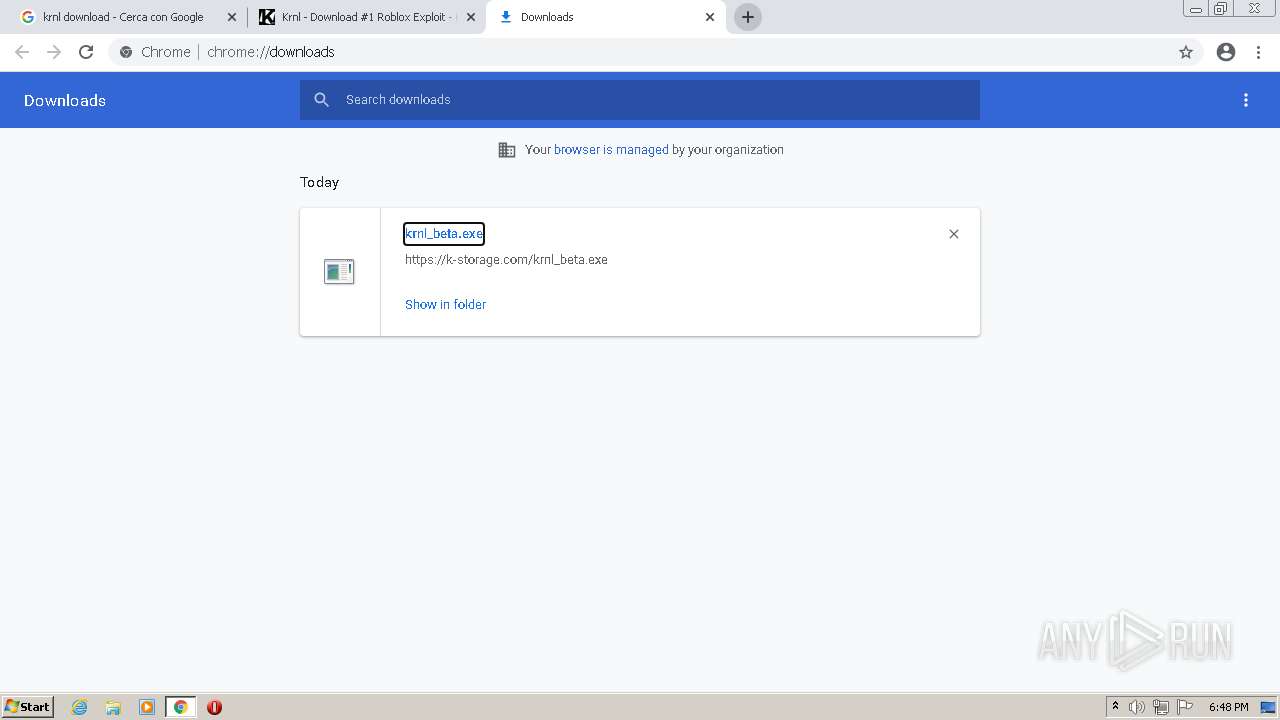Open the network tray icon
The height and width of the screenshot is (720, 1280).
1161,707
